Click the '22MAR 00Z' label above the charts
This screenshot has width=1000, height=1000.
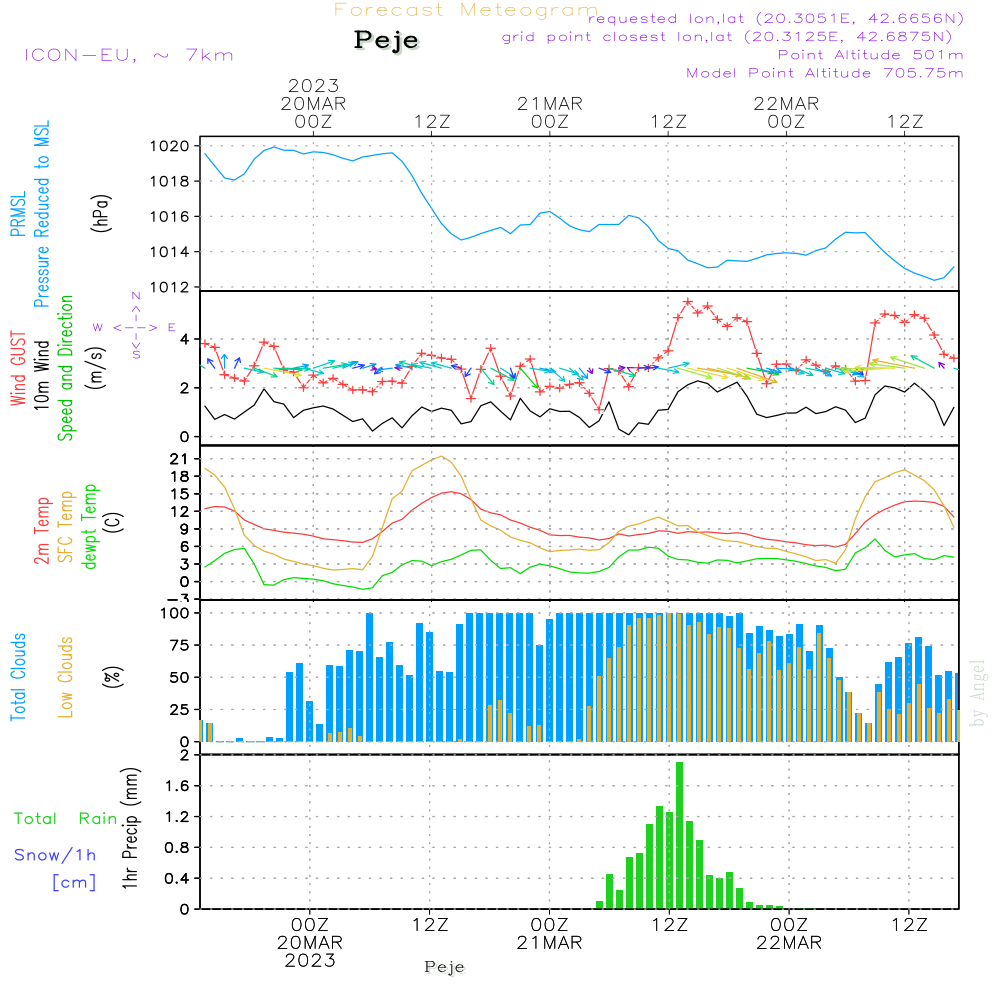pyautogui.click(x=786, y=112)
